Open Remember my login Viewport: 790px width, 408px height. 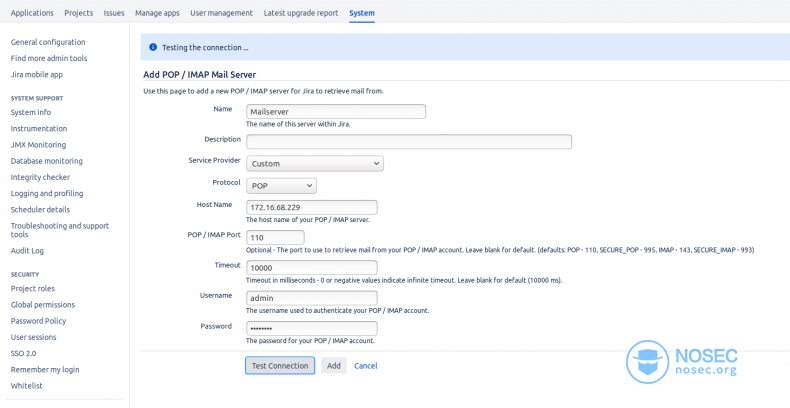(x=45, y=370)
